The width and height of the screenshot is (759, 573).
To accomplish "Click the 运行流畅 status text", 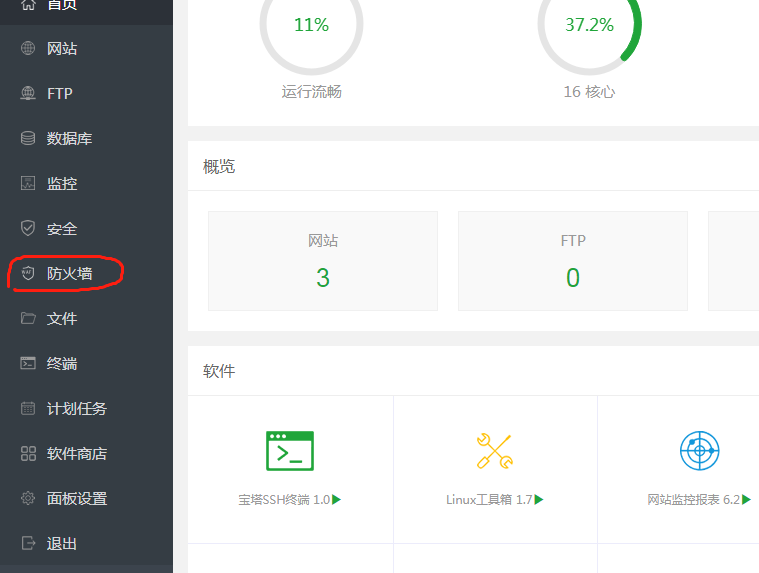I will tap(311, 91).
